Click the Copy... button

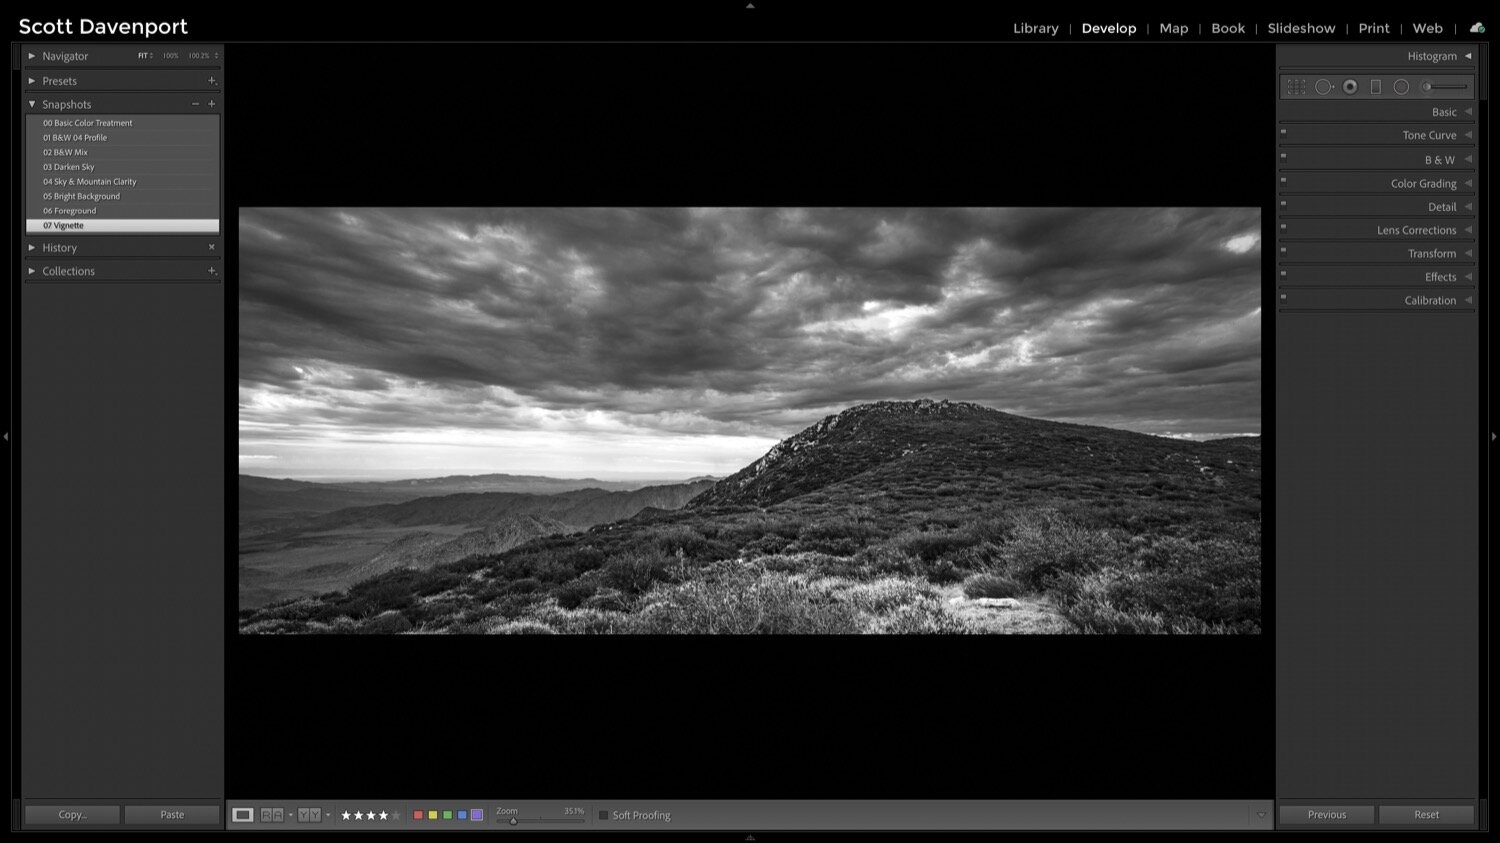[x=72, y=815]
